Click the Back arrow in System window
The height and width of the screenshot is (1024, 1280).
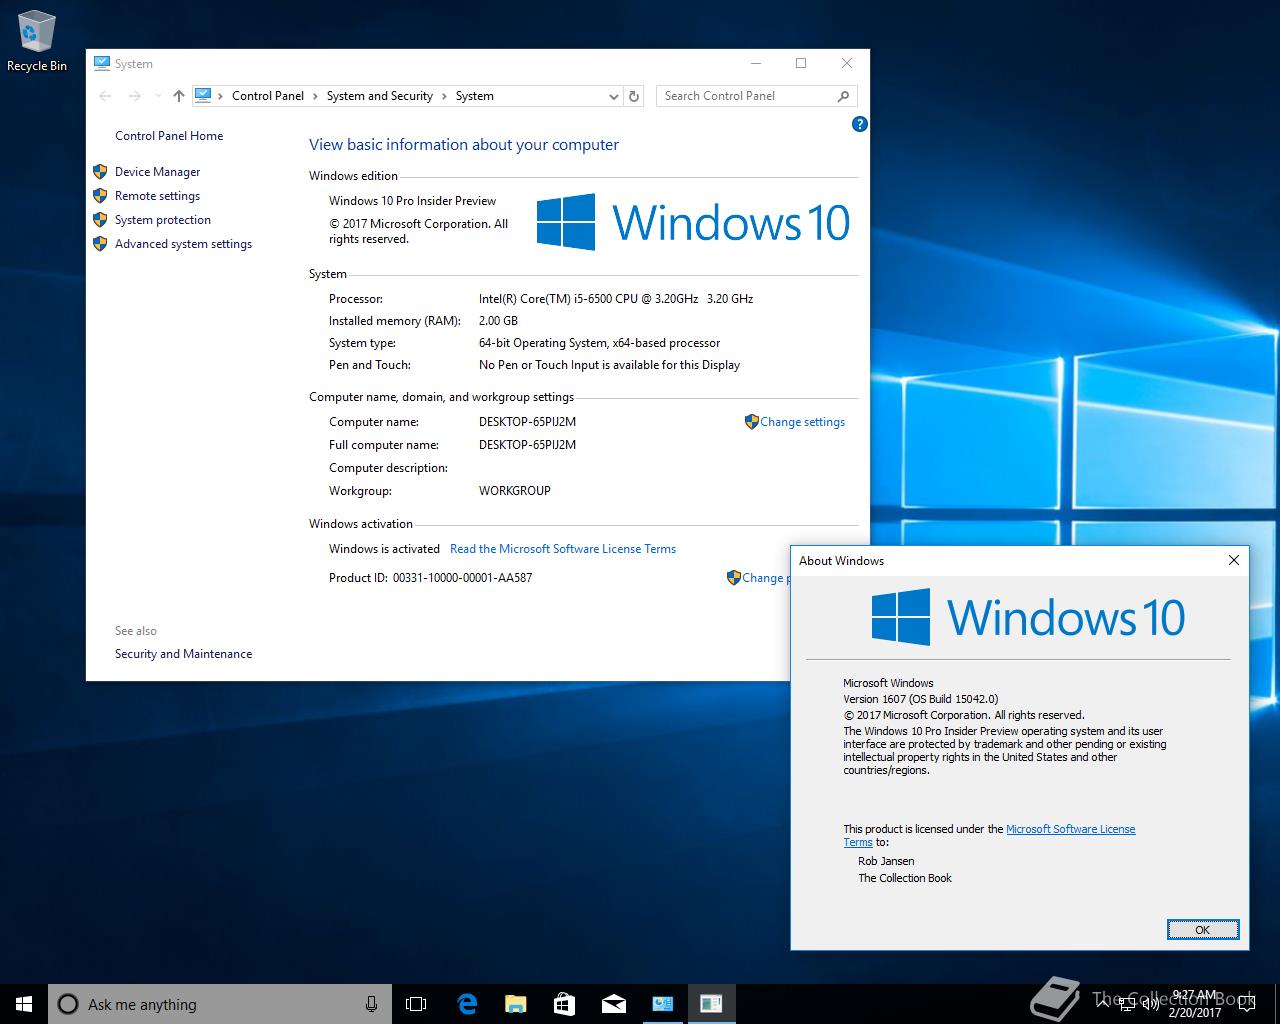pyautogui.click(x=105, y=96)
